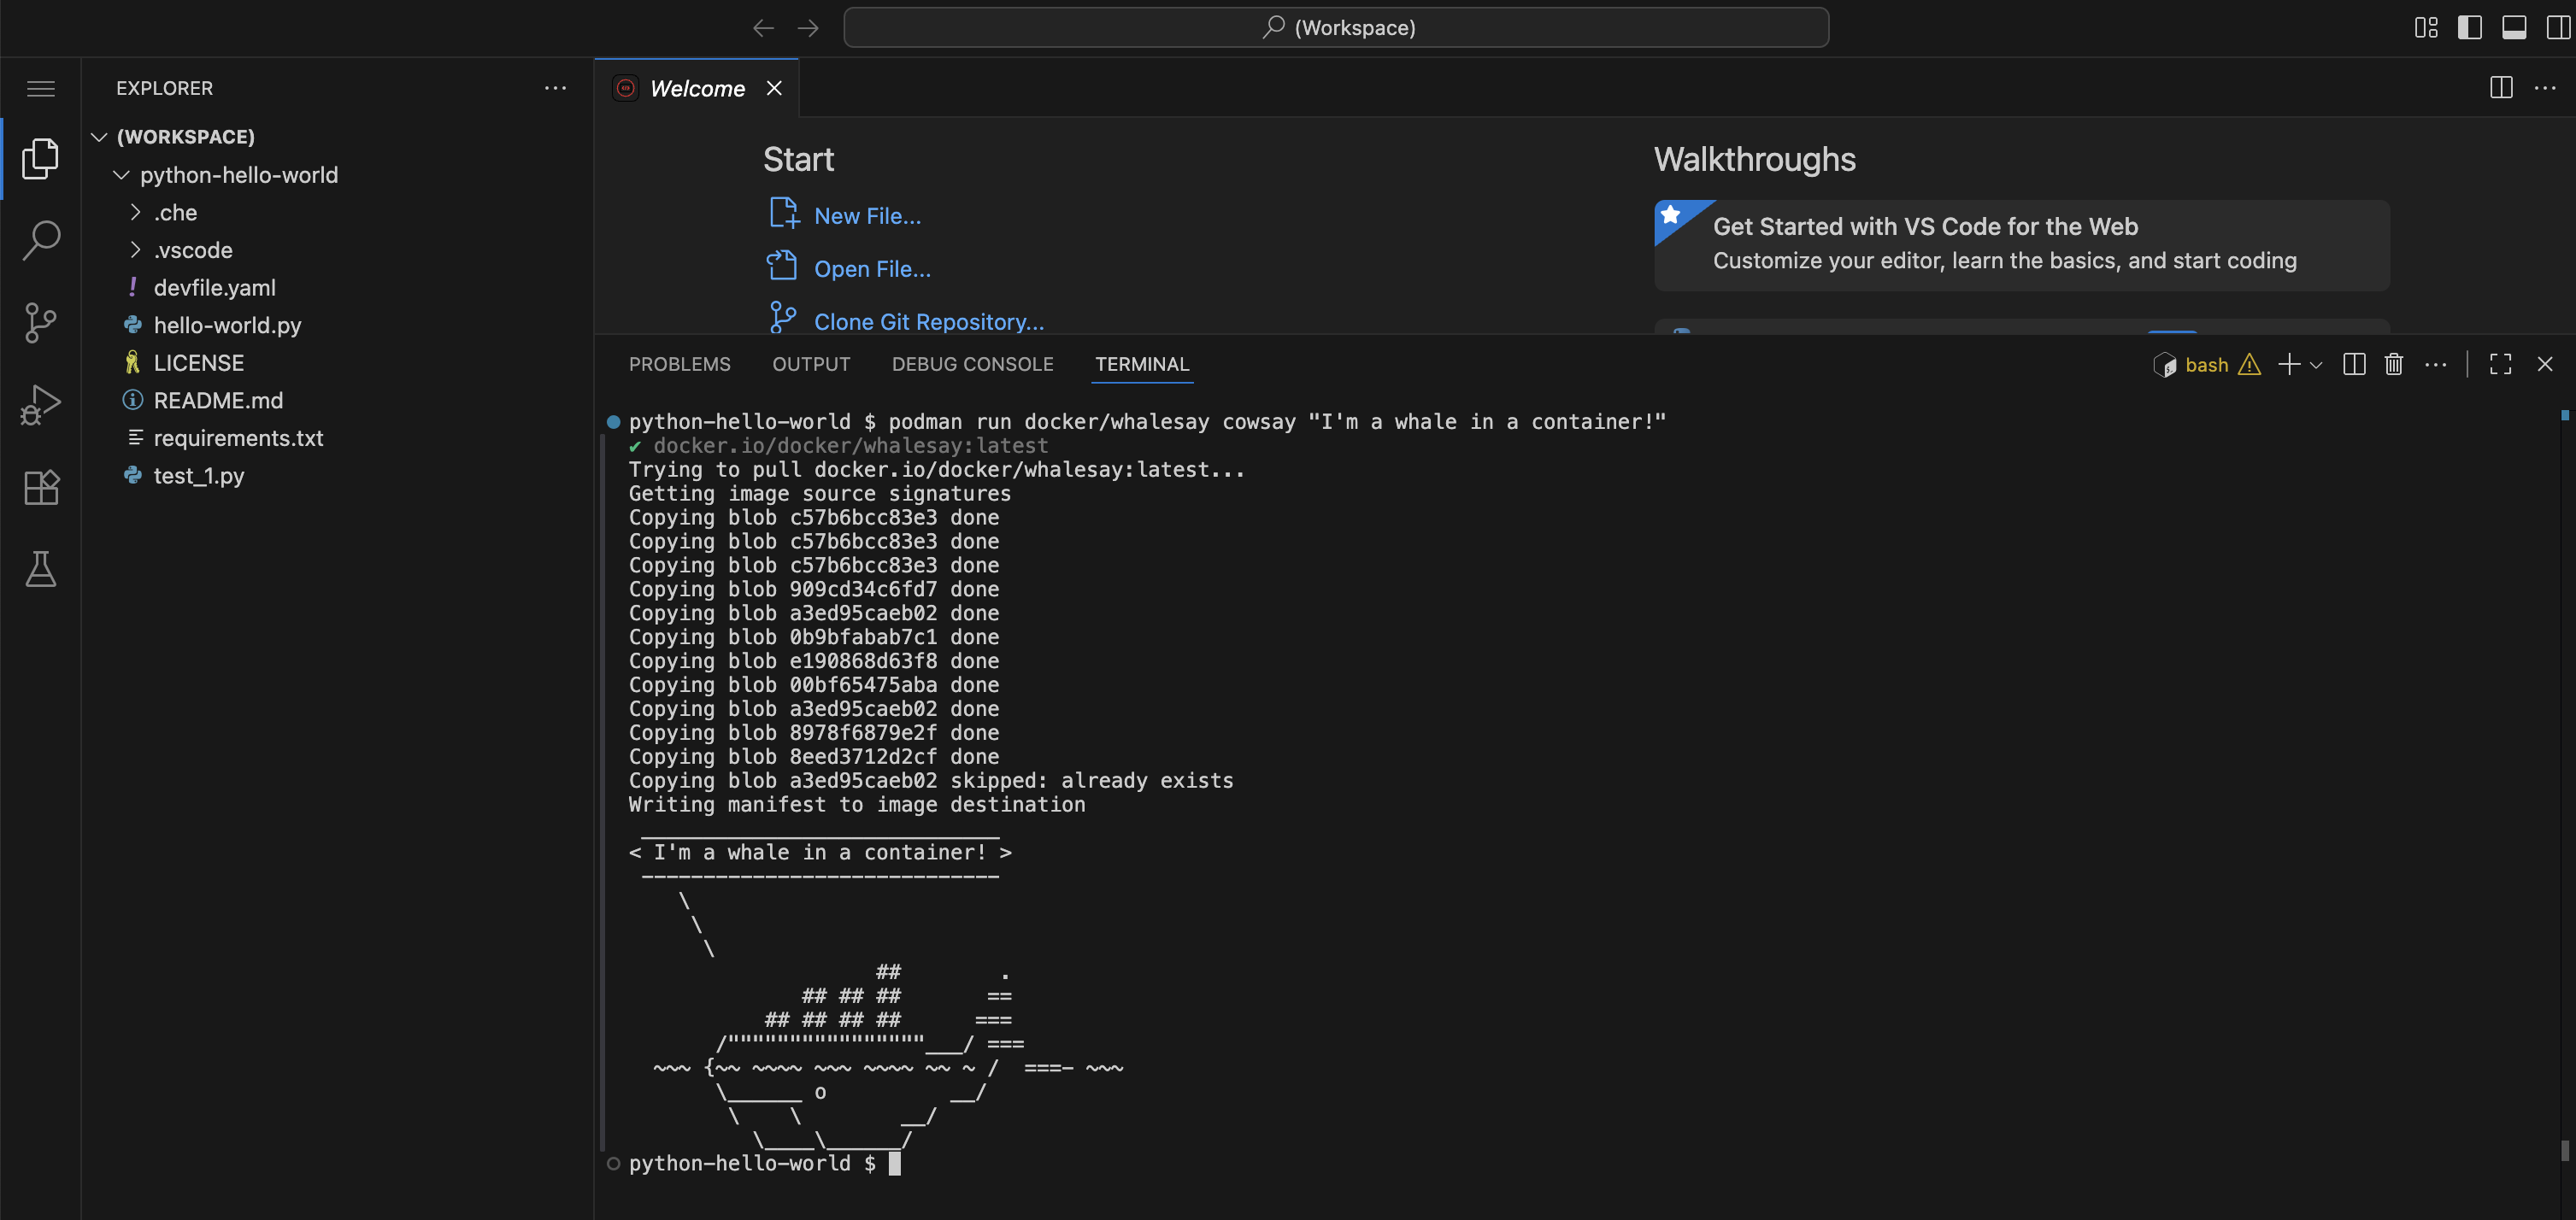2576x1220 pixels.
Task: Open the Extensions view
Action: [41, 487]
